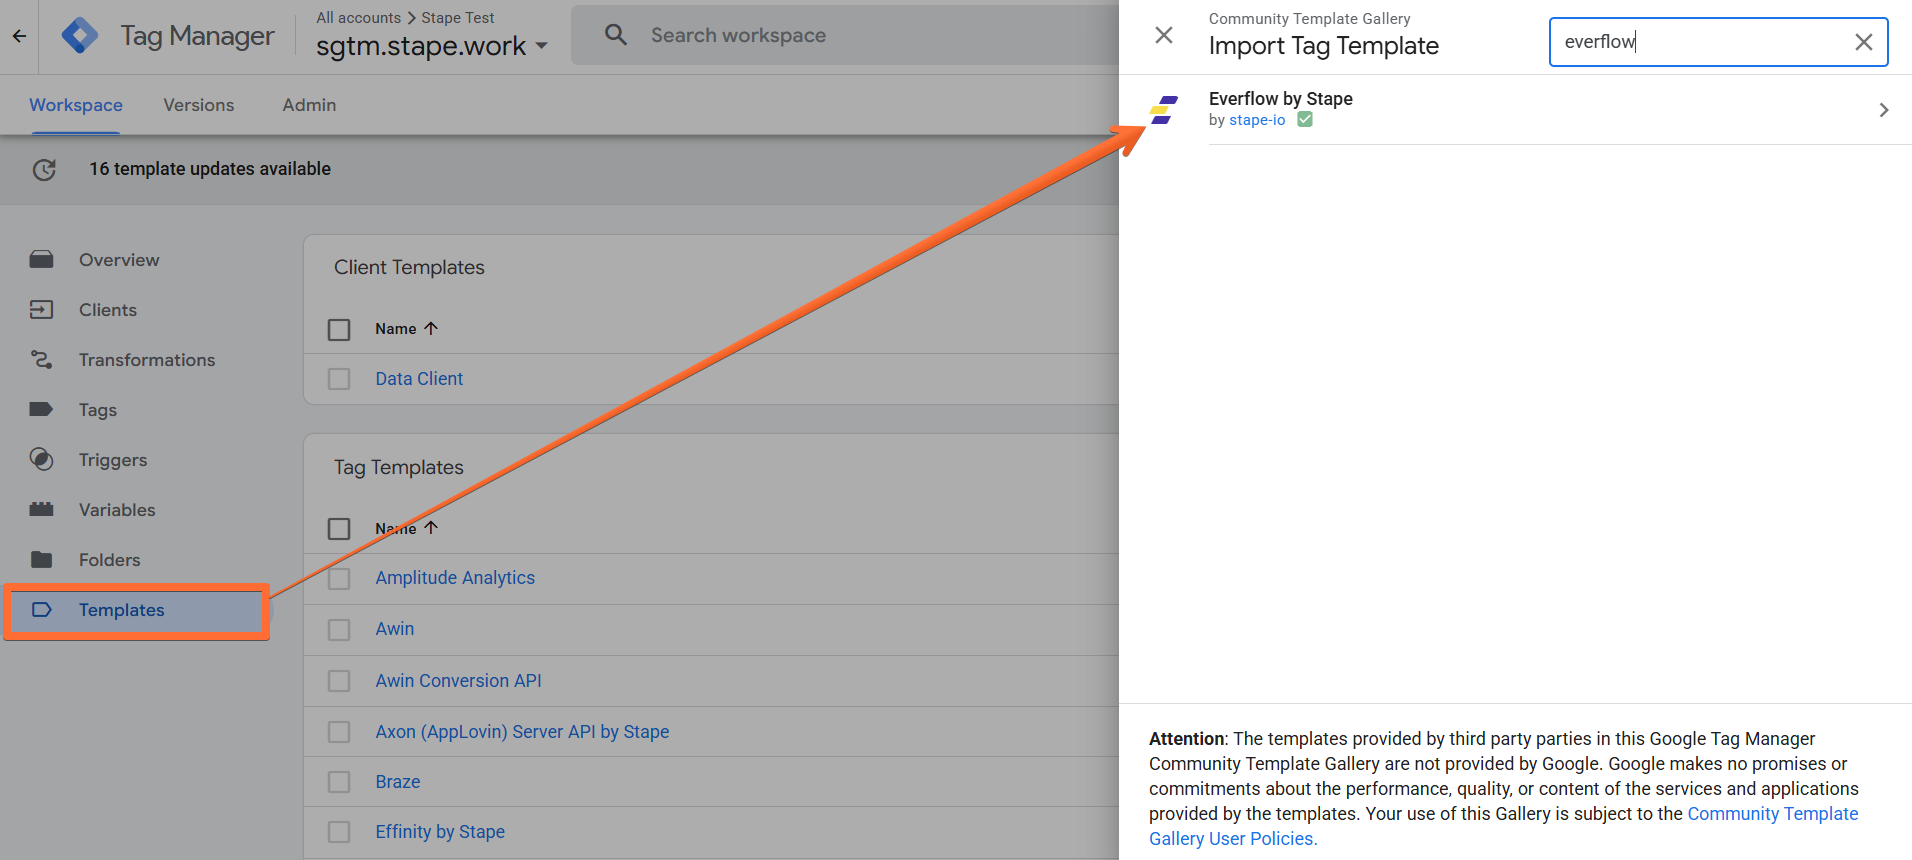Open the Effinity by Stape link
Screen dimensions: 1912x860
click(x=440, y=832)
